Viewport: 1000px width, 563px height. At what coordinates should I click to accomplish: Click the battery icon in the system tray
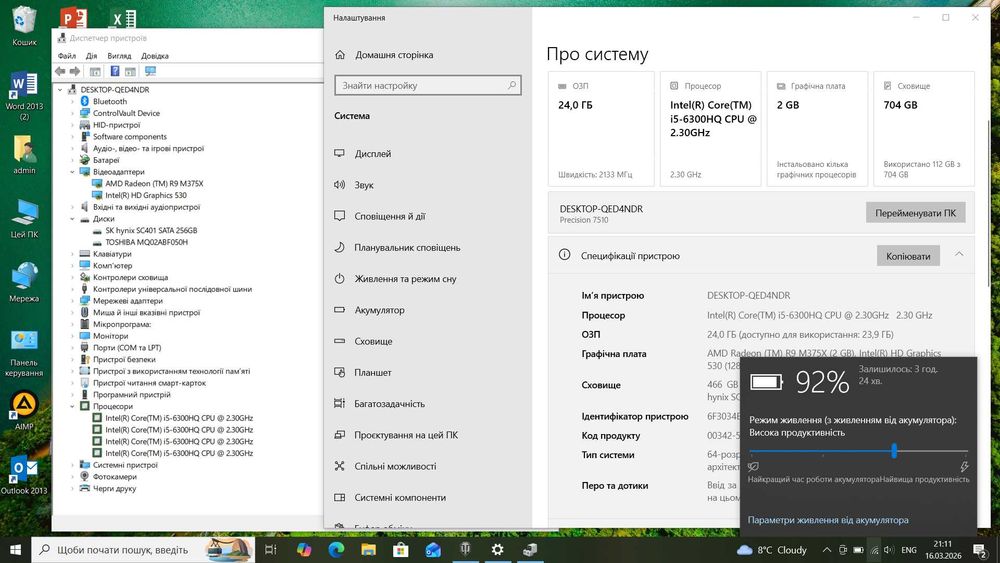coord(858,550)
